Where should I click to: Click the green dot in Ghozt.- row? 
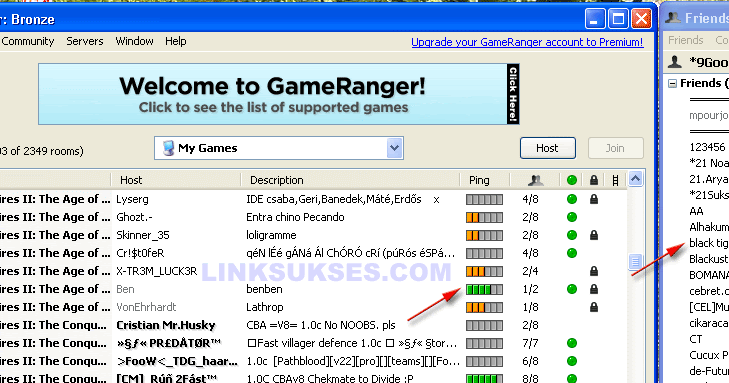pos(572,217)
